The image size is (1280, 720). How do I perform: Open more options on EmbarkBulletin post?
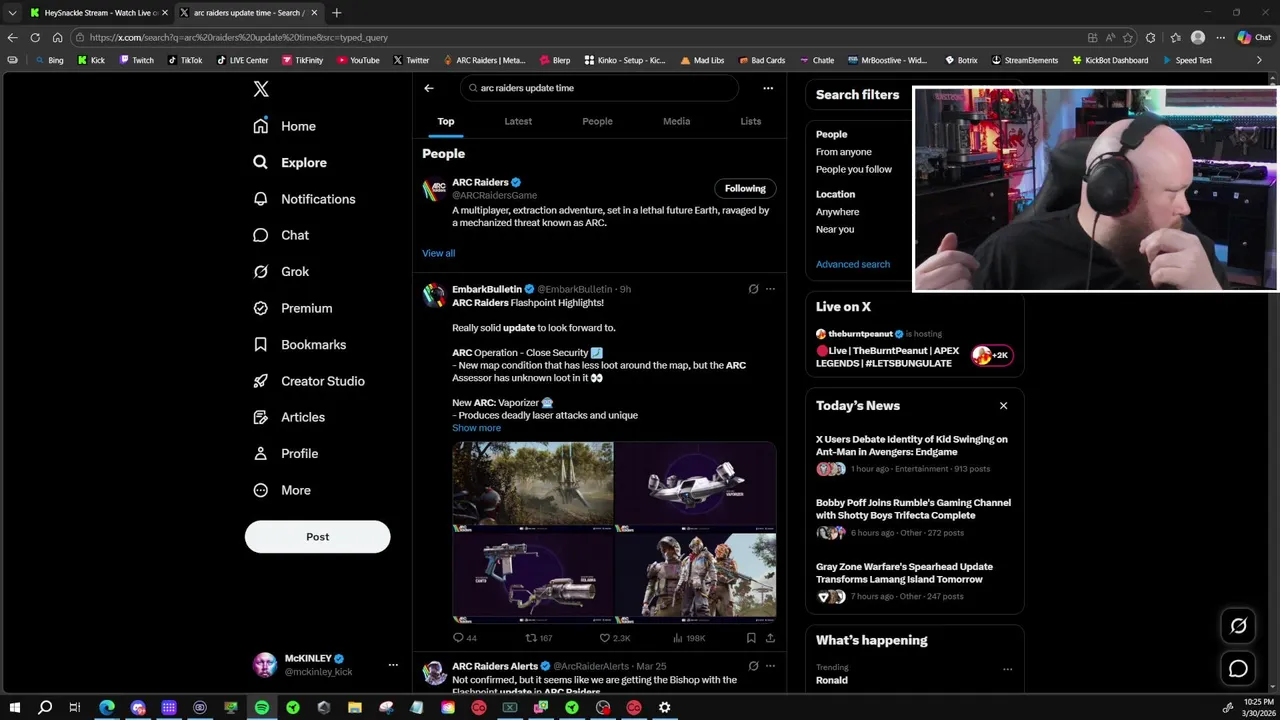click(x=770, y=289)
